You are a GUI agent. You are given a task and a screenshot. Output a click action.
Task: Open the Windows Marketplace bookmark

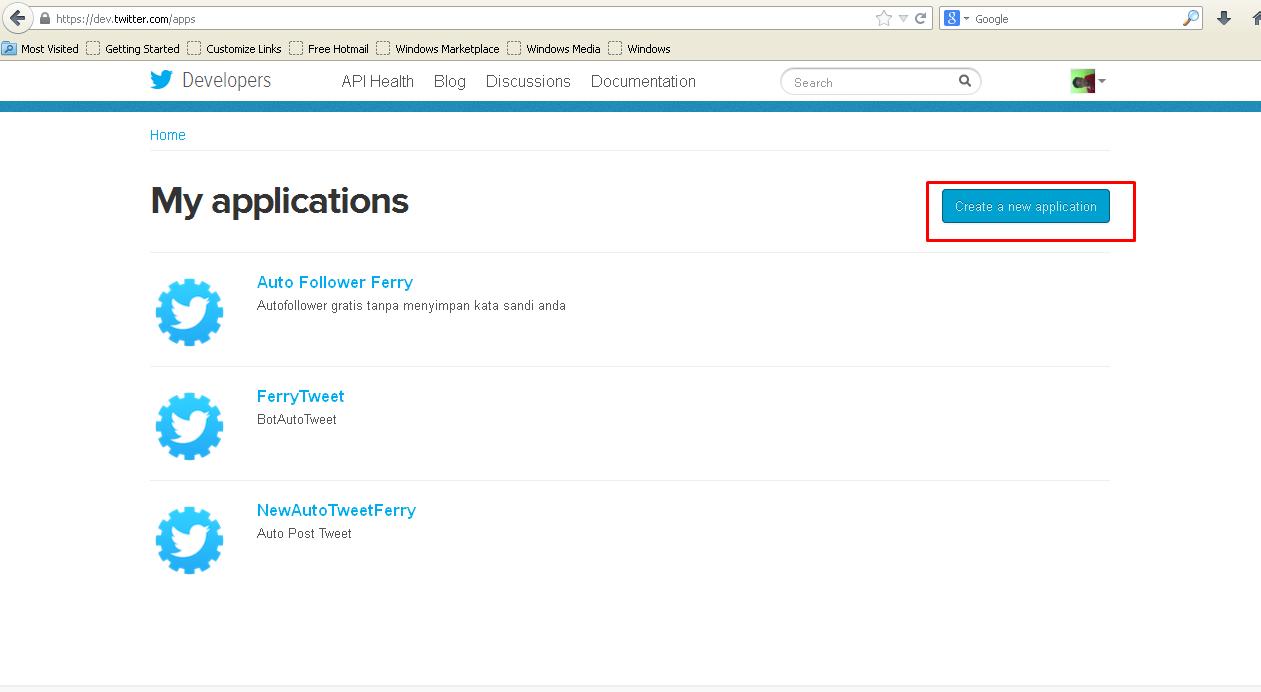click(x=438, y=48)
